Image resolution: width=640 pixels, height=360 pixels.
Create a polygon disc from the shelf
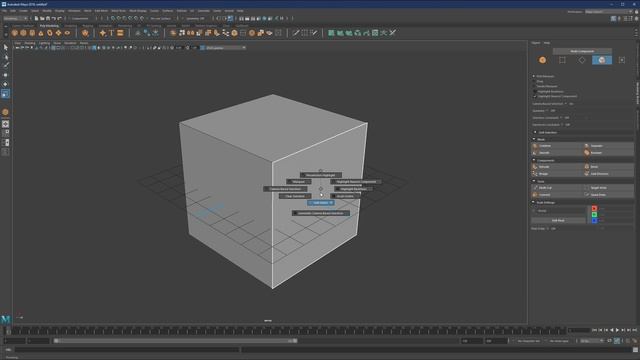[x=67, y=33]
